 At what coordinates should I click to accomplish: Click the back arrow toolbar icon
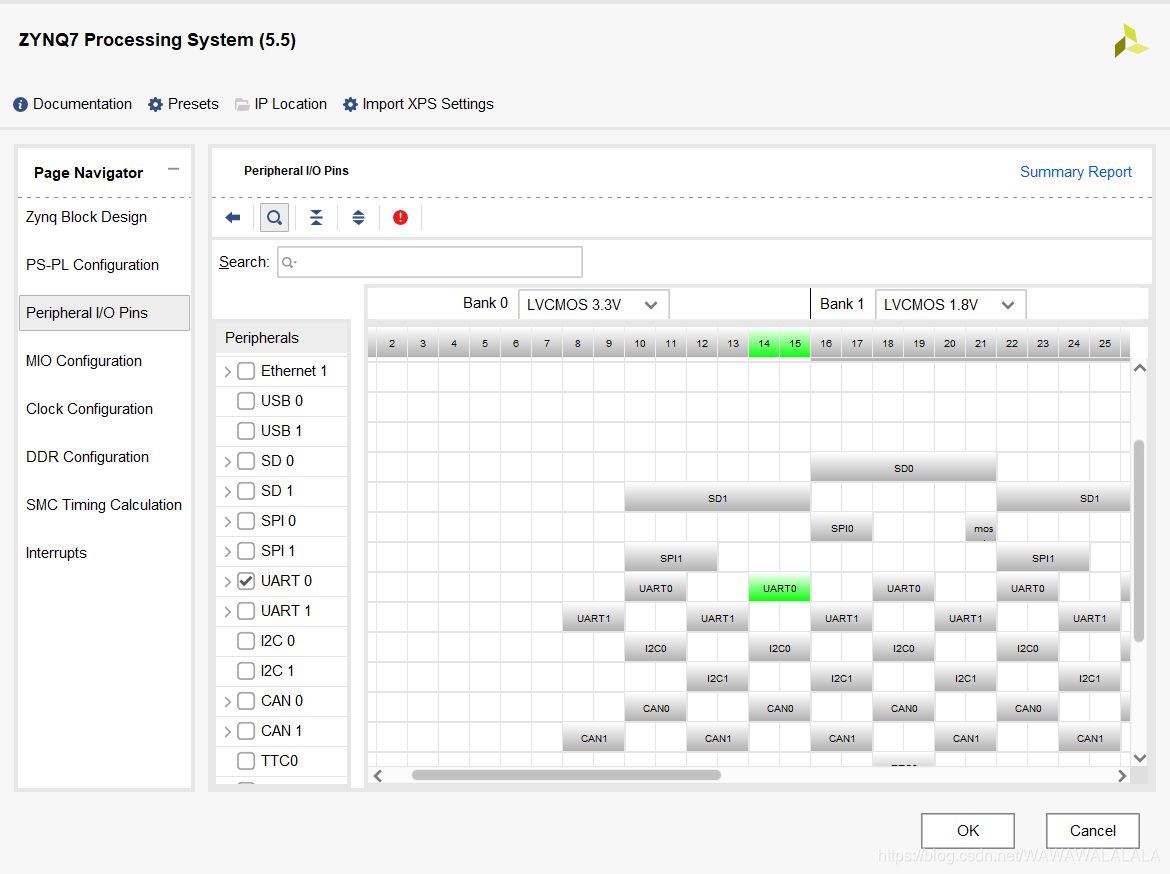pyautogui.click(x=233, y=217)
